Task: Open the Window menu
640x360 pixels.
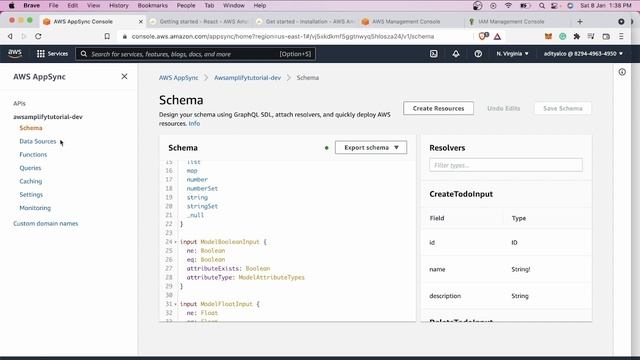Action: pos(234,6)
